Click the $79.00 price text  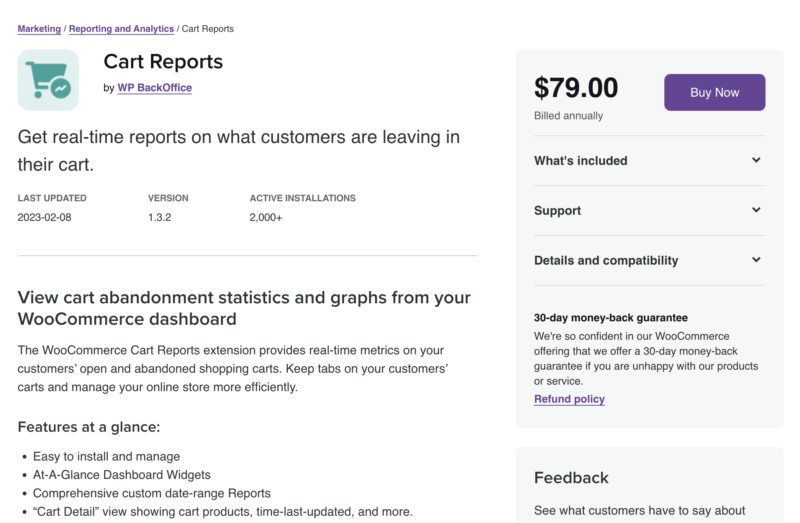point(576,88)
